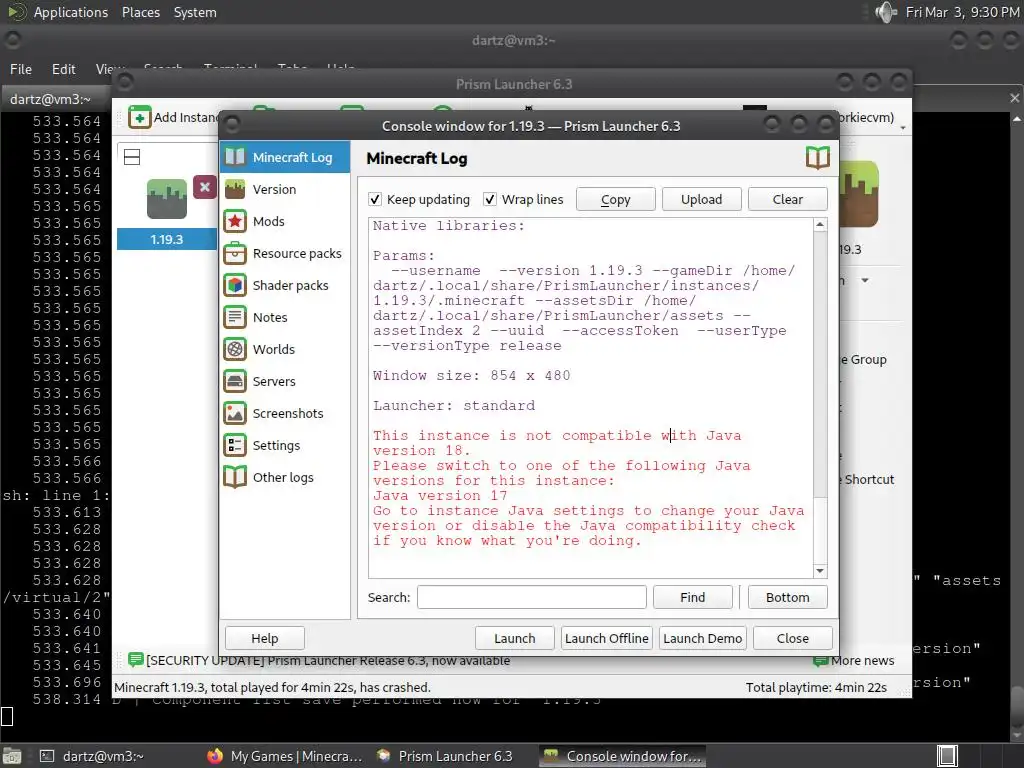Clear the log output
The width and height of the screenshot is (1024, 768).
(788, 199)
